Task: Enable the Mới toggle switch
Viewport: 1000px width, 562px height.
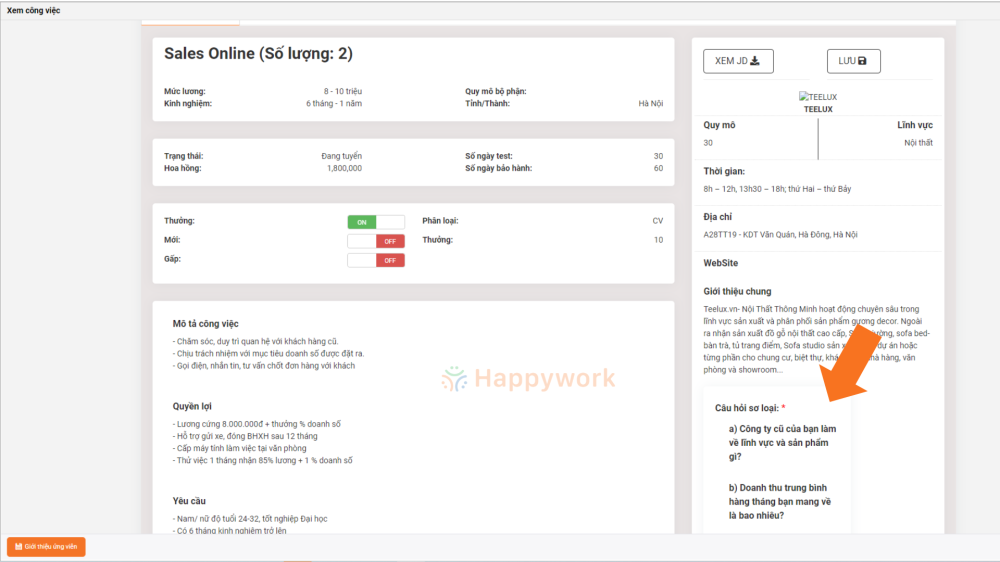Action: pos(376,241)
